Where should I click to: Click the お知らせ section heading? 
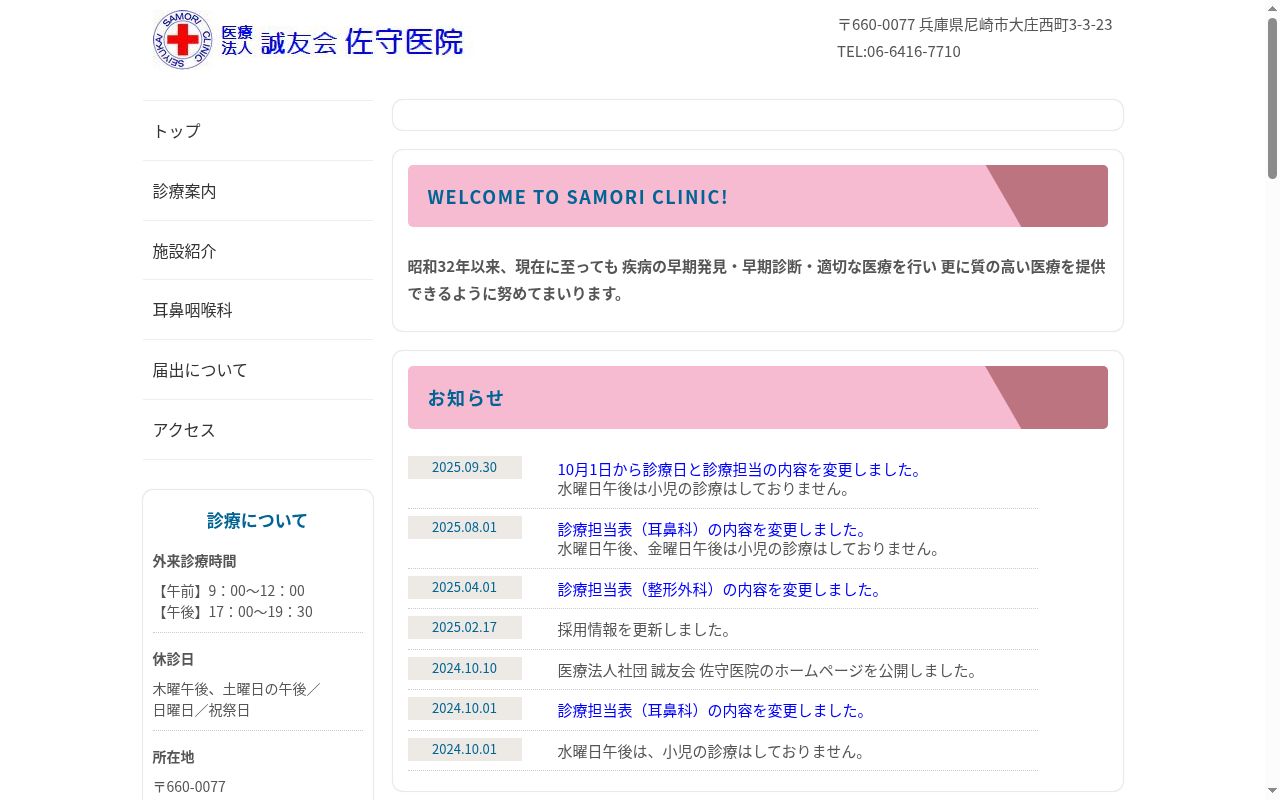(466, 398)
